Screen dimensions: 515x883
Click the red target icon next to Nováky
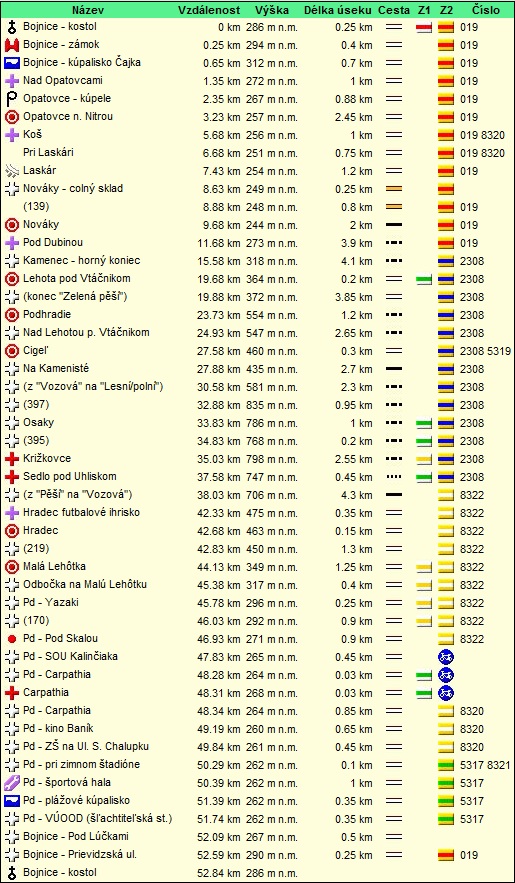point(12,225)
